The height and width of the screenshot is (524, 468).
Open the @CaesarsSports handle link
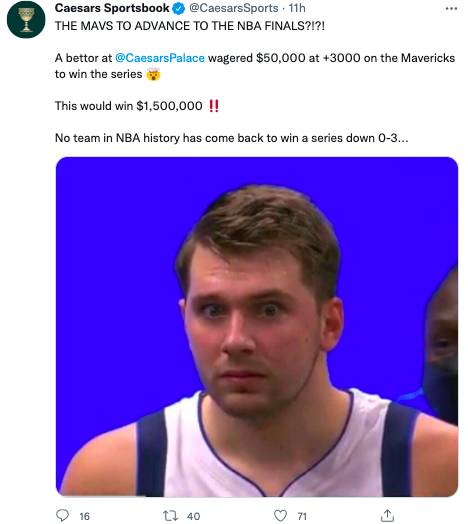click(x=234, y=8)
